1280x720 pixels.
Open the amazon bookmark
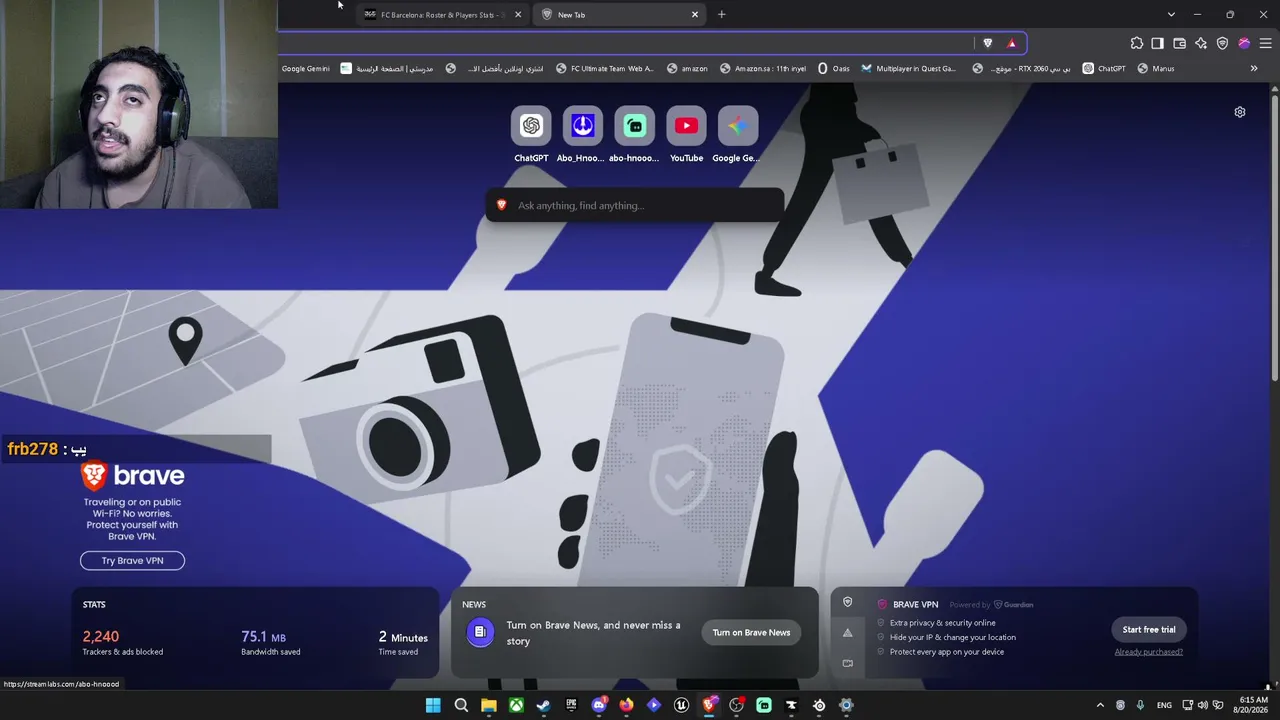coord(687,69)
